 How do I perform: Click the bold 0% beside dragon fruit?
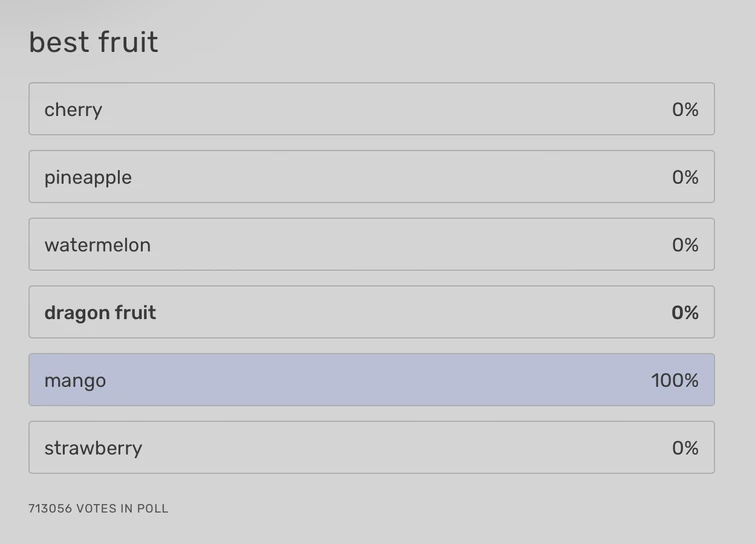point(685,312)
